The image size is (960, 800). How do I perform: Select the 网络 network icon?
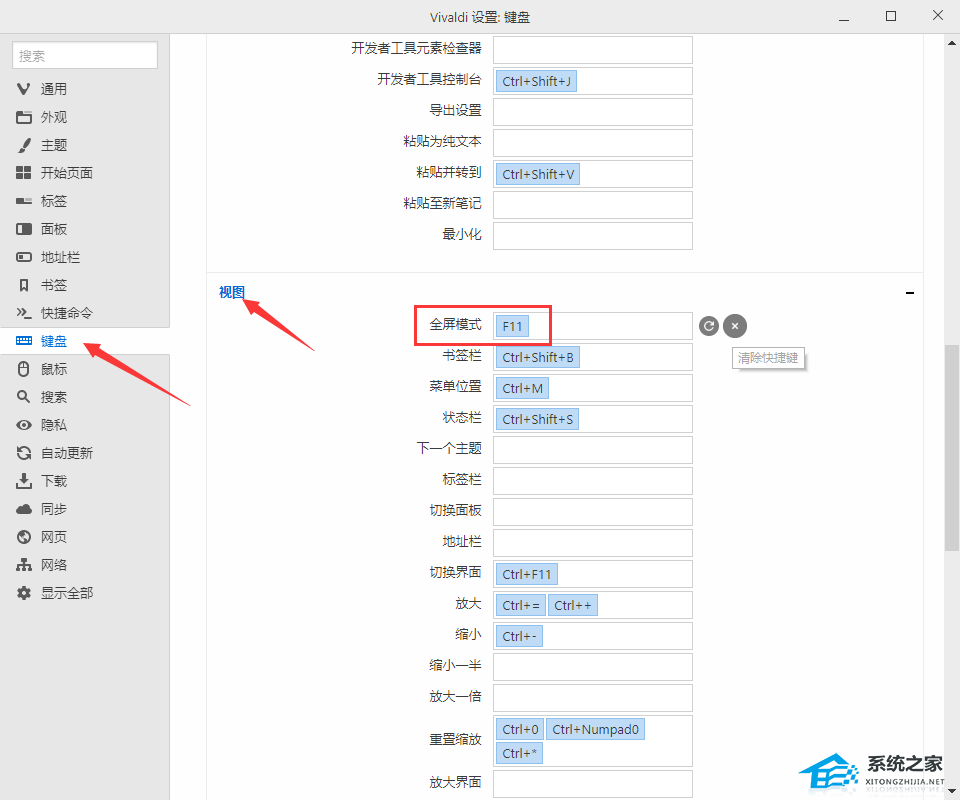coord(24,565)
